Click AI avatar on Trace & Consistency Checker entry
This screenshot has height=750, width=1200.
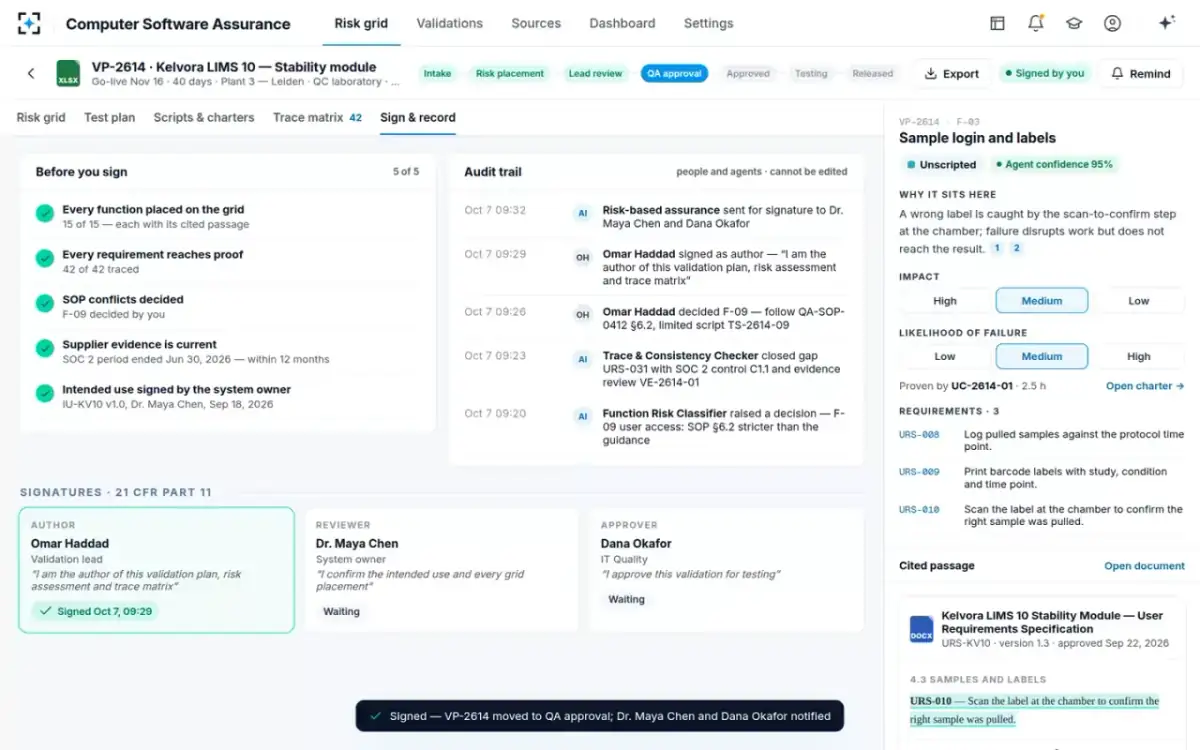coord(582,359)
